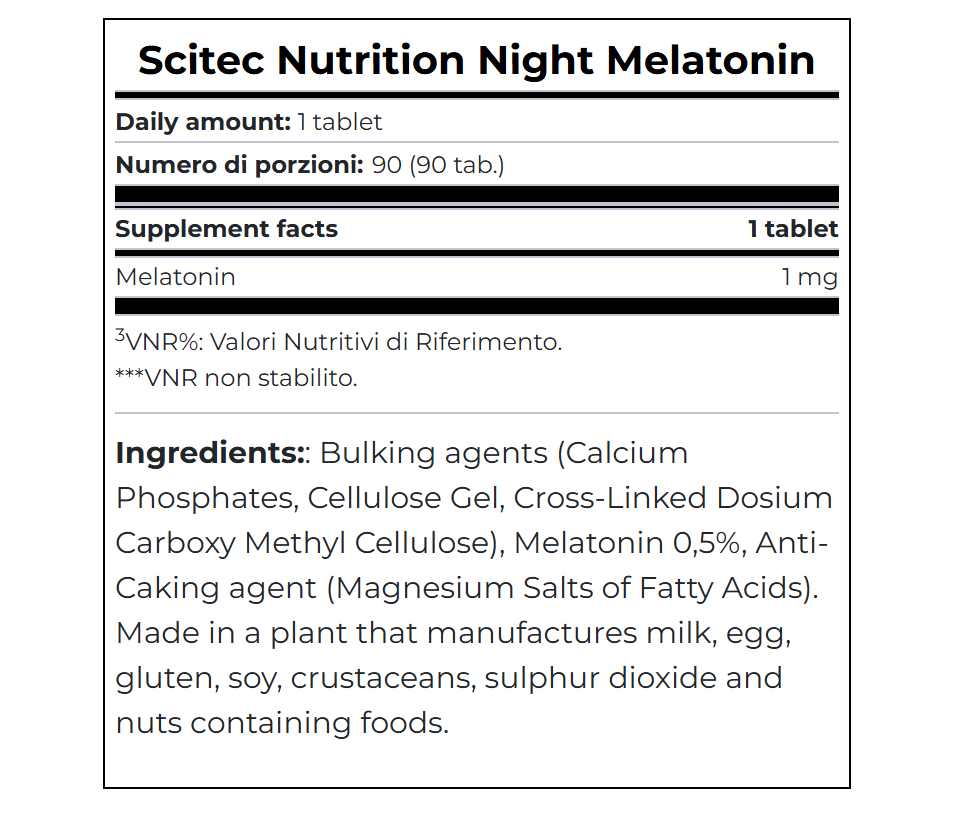Click the 'Supplement facts' header
The image size is (956, 826).
pyautogui.click(x=227, y=229)
